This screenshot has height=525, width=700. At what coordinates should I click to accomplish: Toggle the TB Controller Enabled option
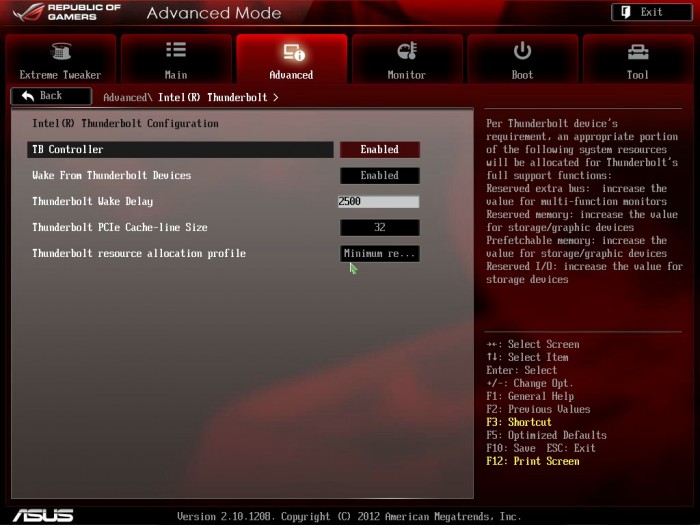pyautogui.click(x=379, y=150)
